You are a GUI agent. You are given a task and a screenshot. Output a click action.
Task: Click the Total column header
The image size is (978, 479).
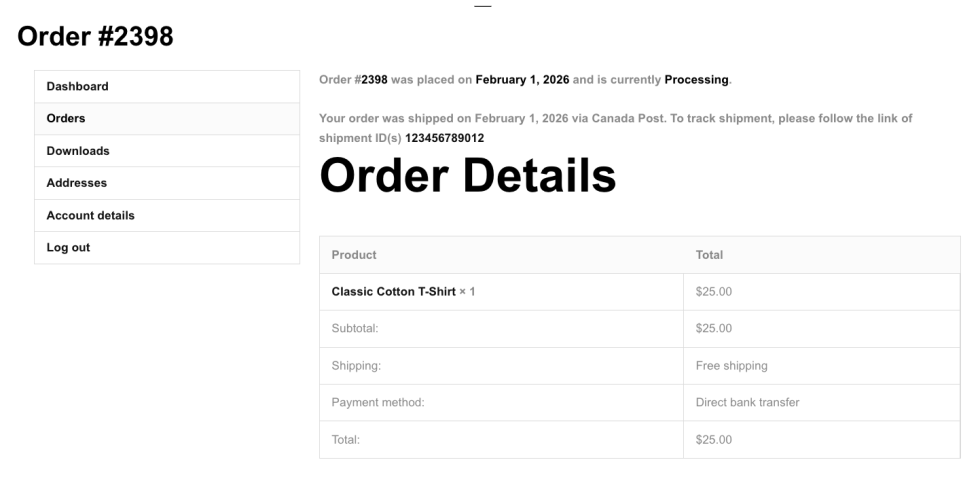pyautogui.click(x=709, y=255)
